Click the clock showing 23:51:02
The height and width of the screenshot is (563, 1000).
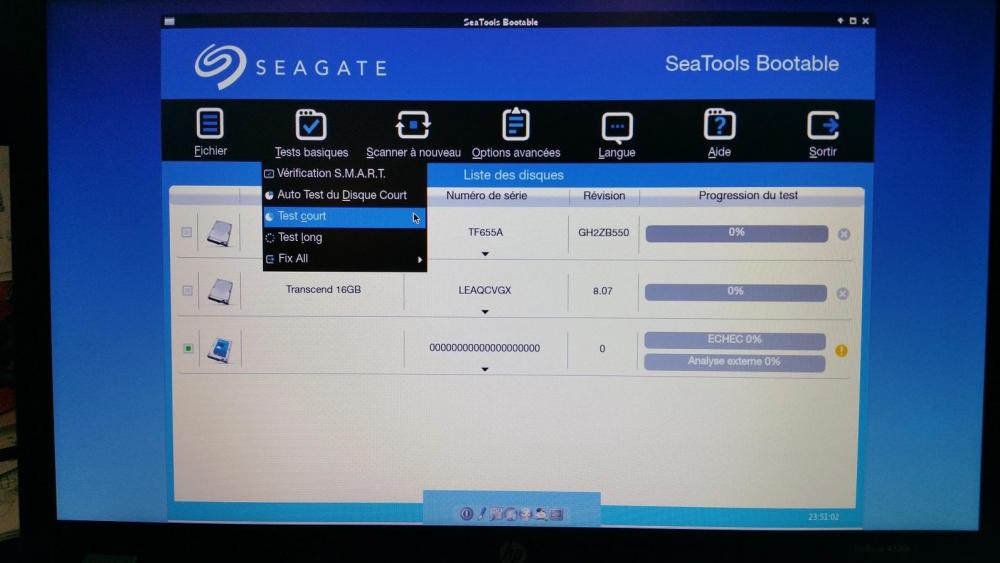coord(823,517)
